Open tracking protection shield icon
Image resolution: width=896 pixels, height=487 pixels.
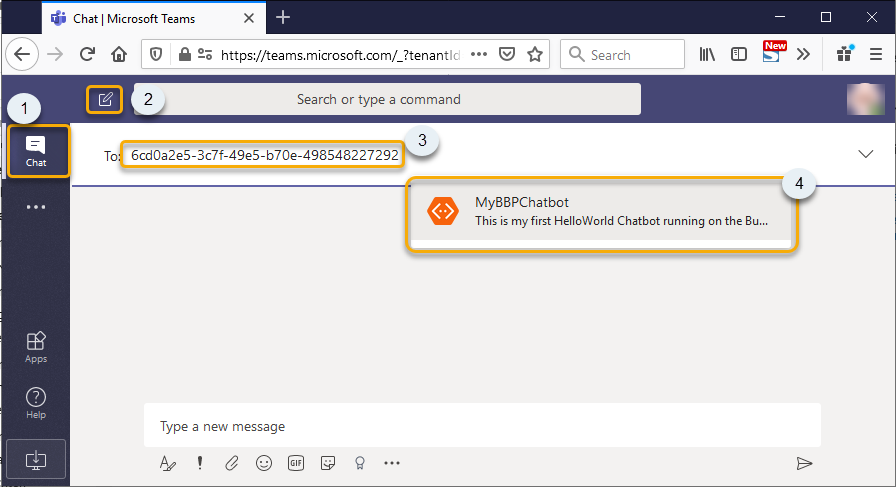[155, 54]
